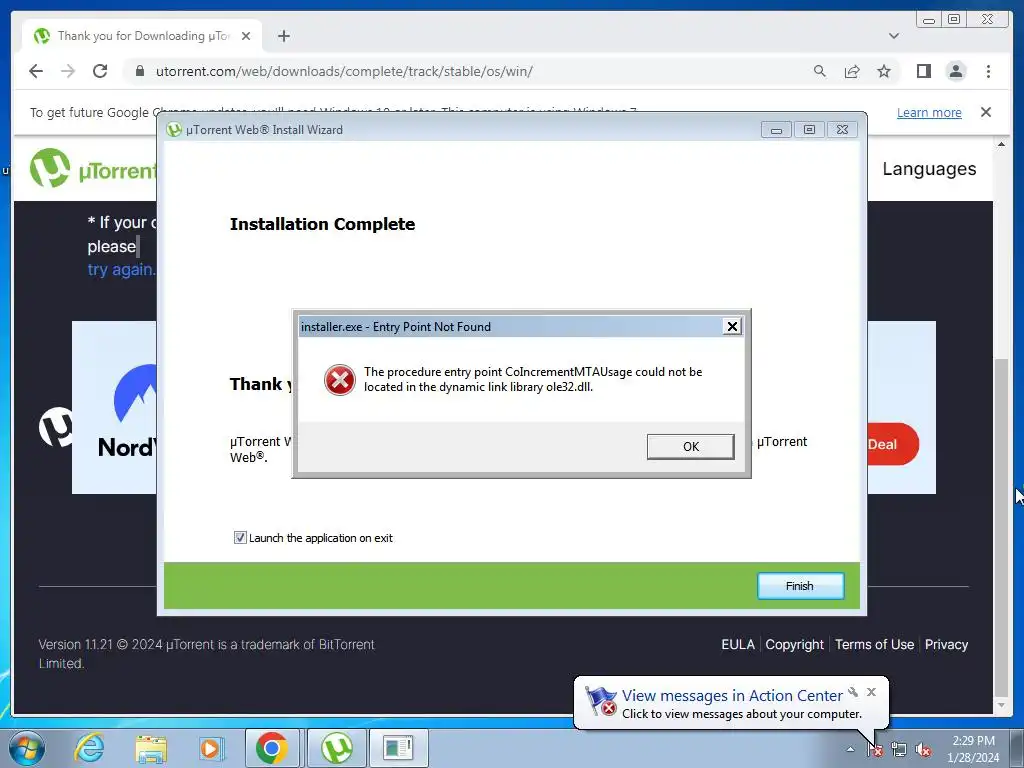Open the Chrome three-dot menu
Image resolution: width=1024 pixels, height=768 pixels.
988,71
